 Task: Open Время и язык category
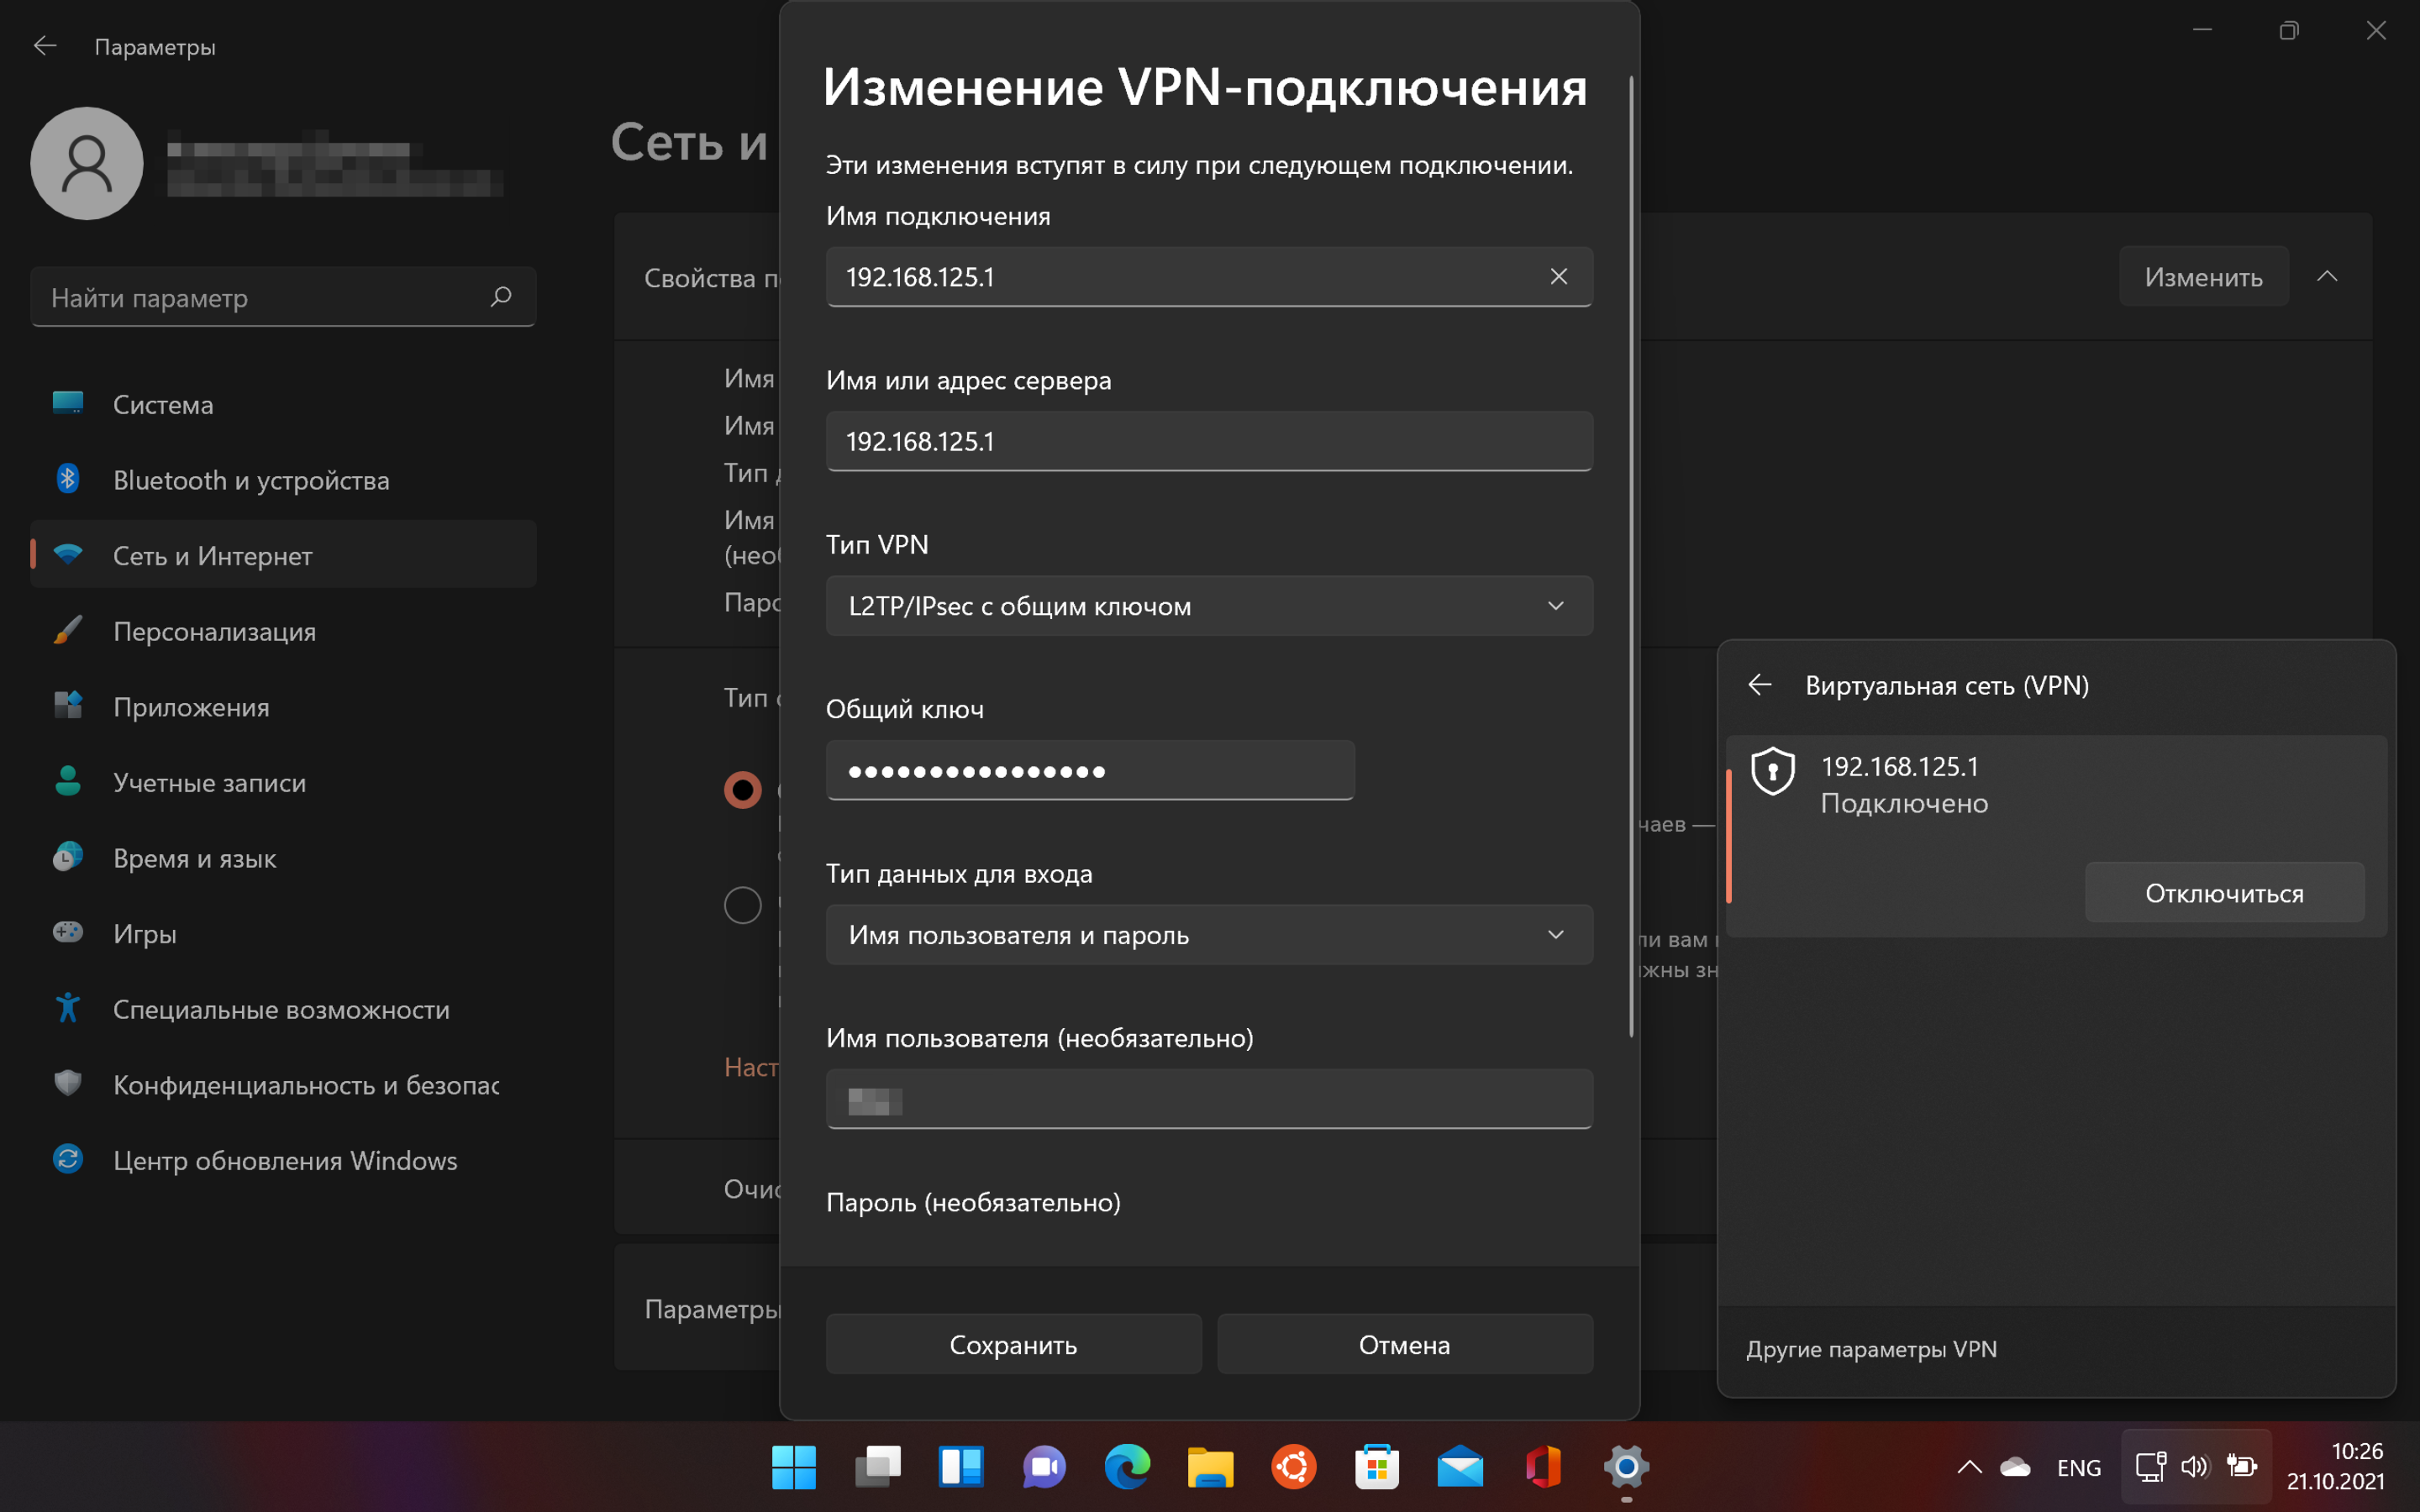click(x=283, y=858)
